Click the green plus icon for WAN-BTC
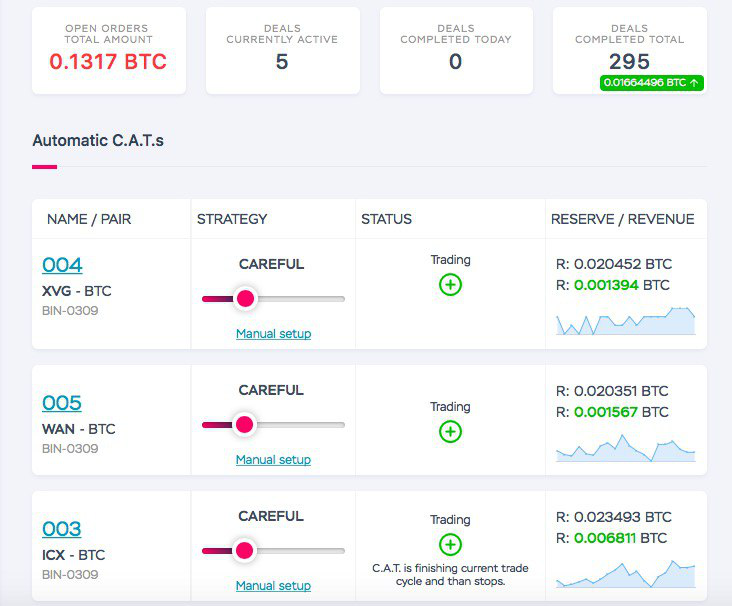Viewport: 732px width, 606px height. point(450,431)
